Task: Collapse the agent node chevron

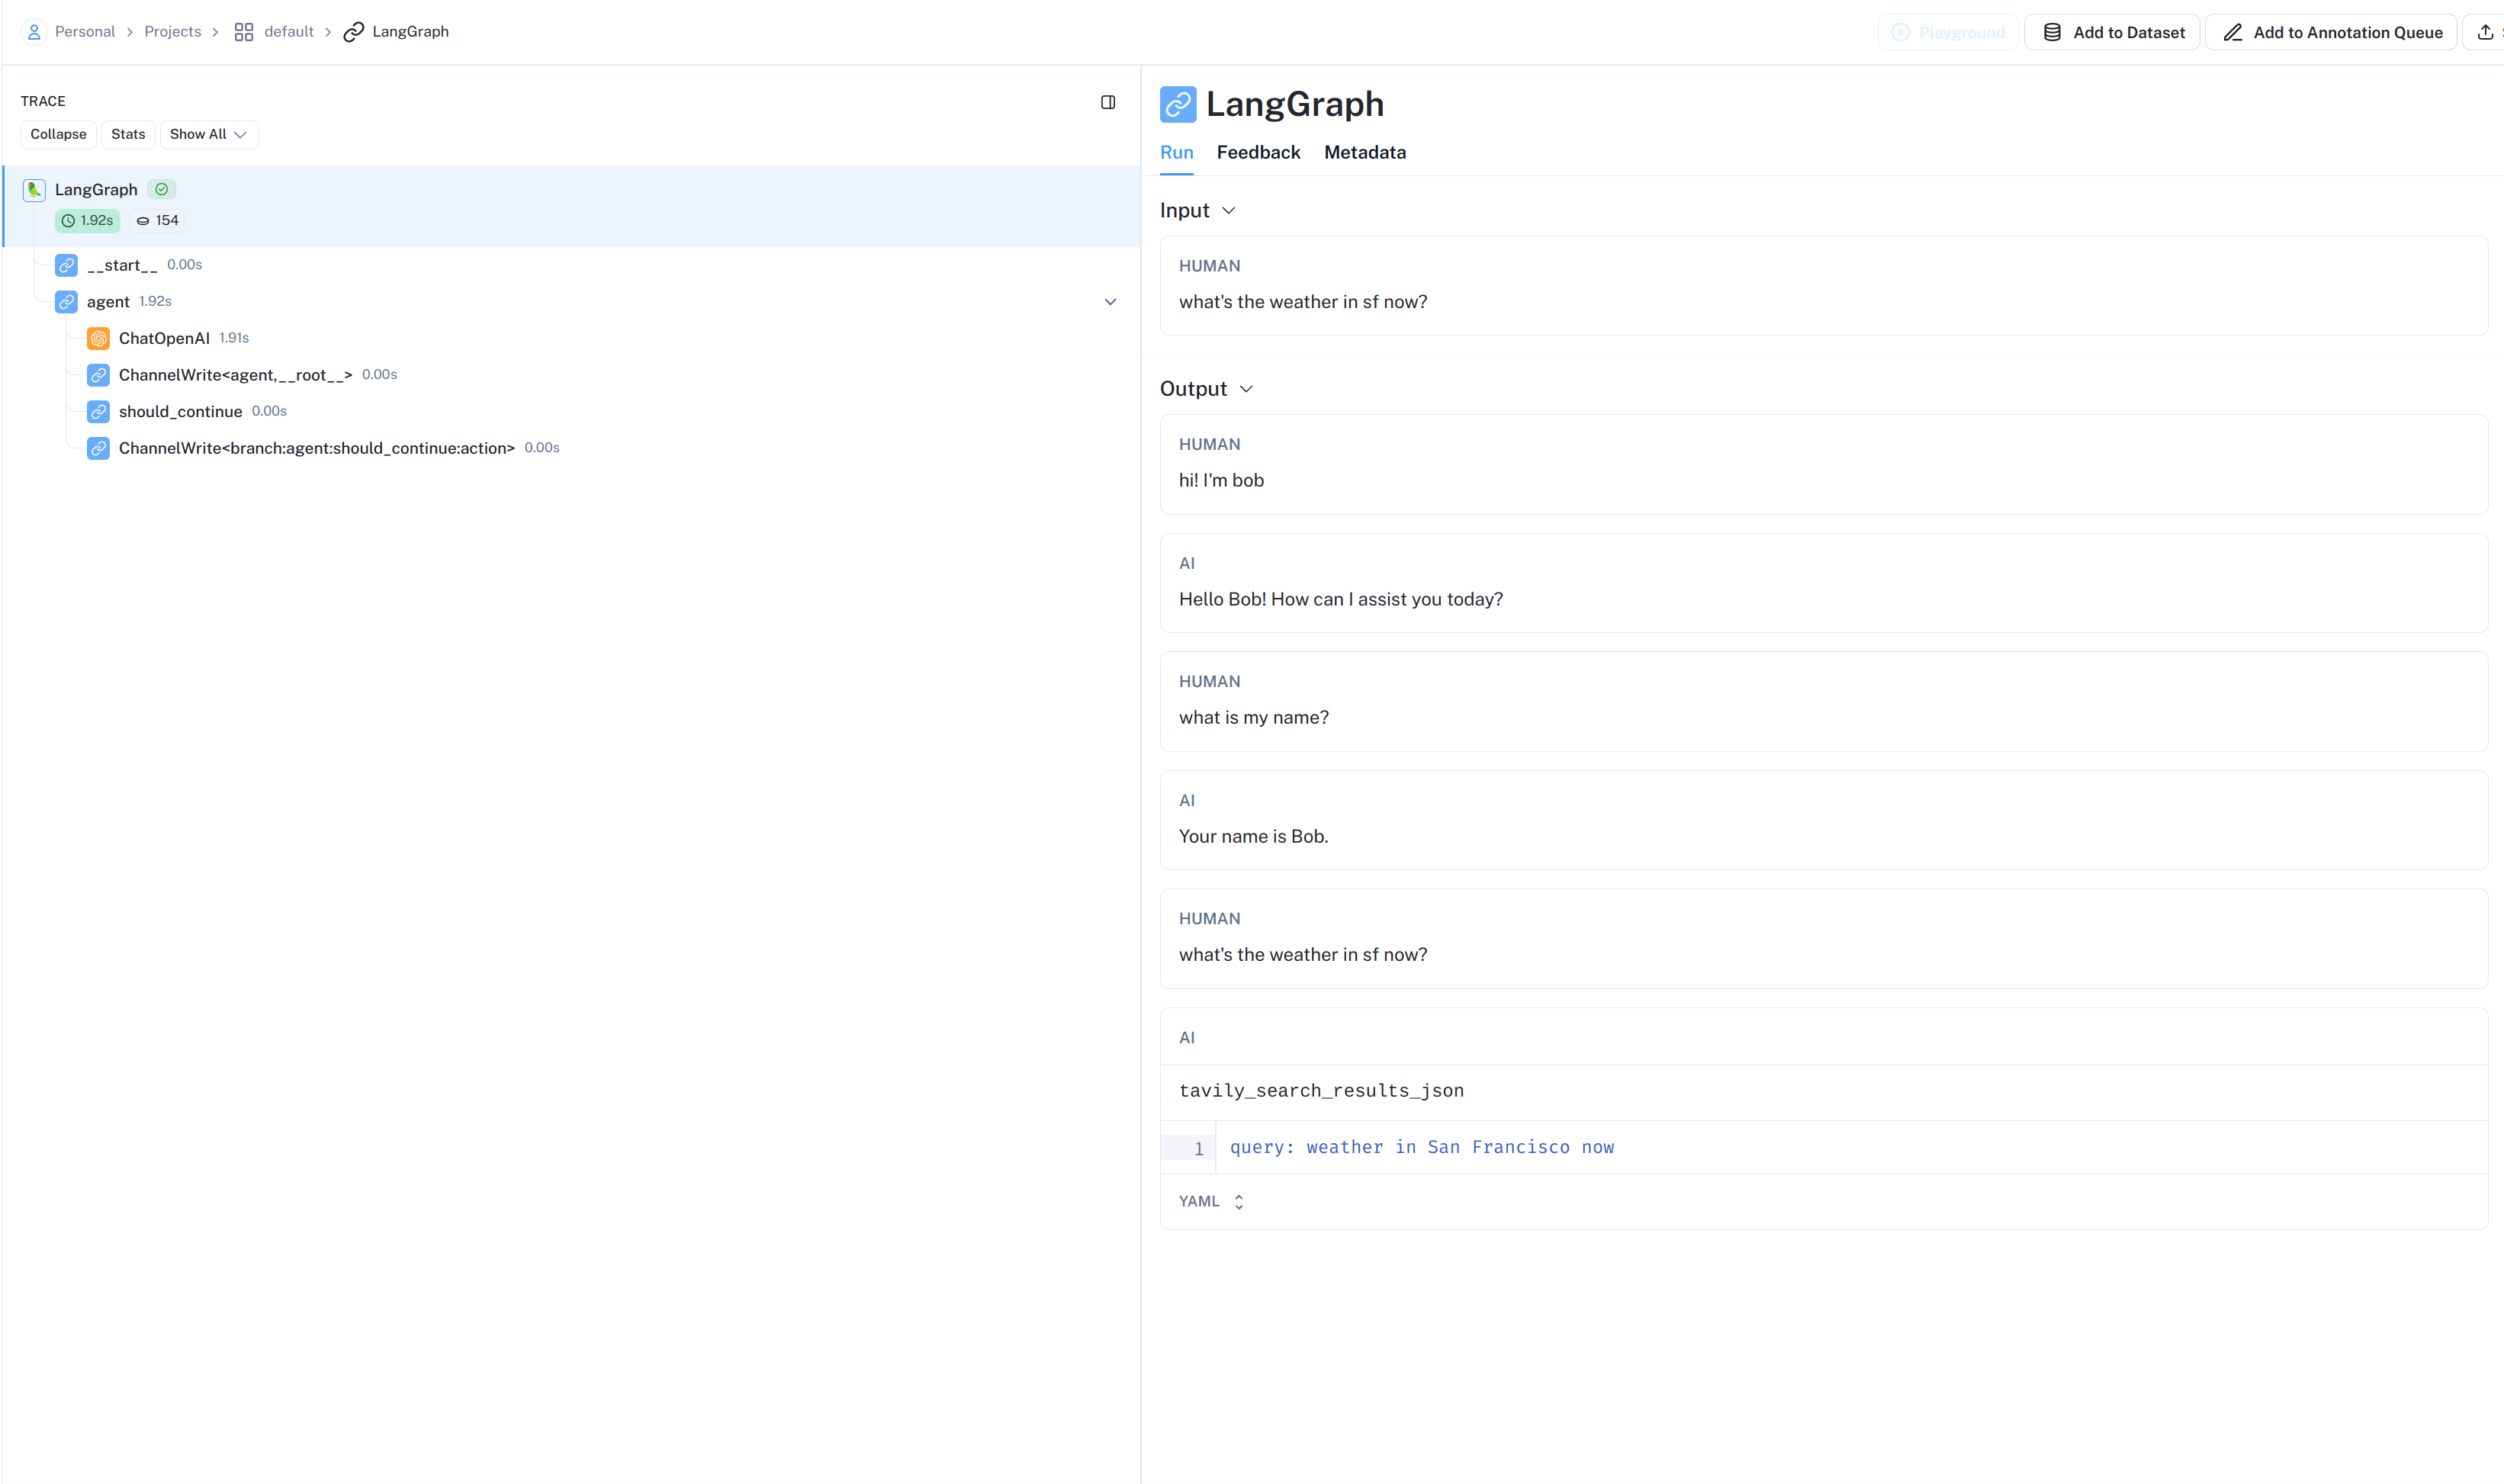Action: [x=1110, y=302]
